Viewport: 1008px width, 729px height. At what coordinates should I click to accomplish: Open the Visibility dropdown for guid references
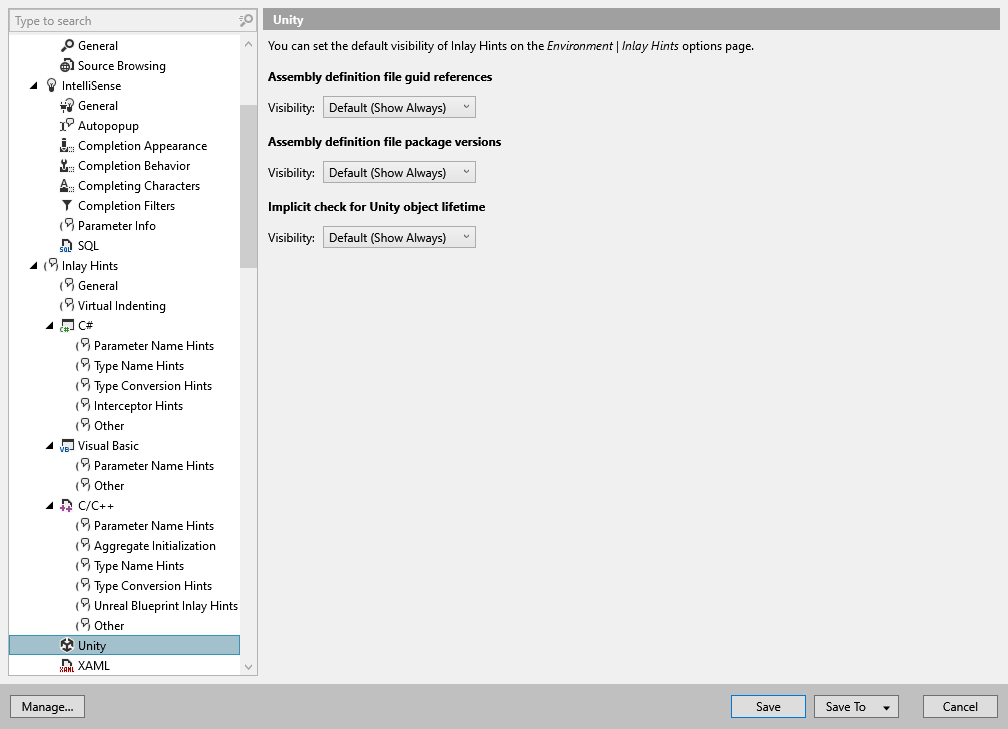point(399,107)
